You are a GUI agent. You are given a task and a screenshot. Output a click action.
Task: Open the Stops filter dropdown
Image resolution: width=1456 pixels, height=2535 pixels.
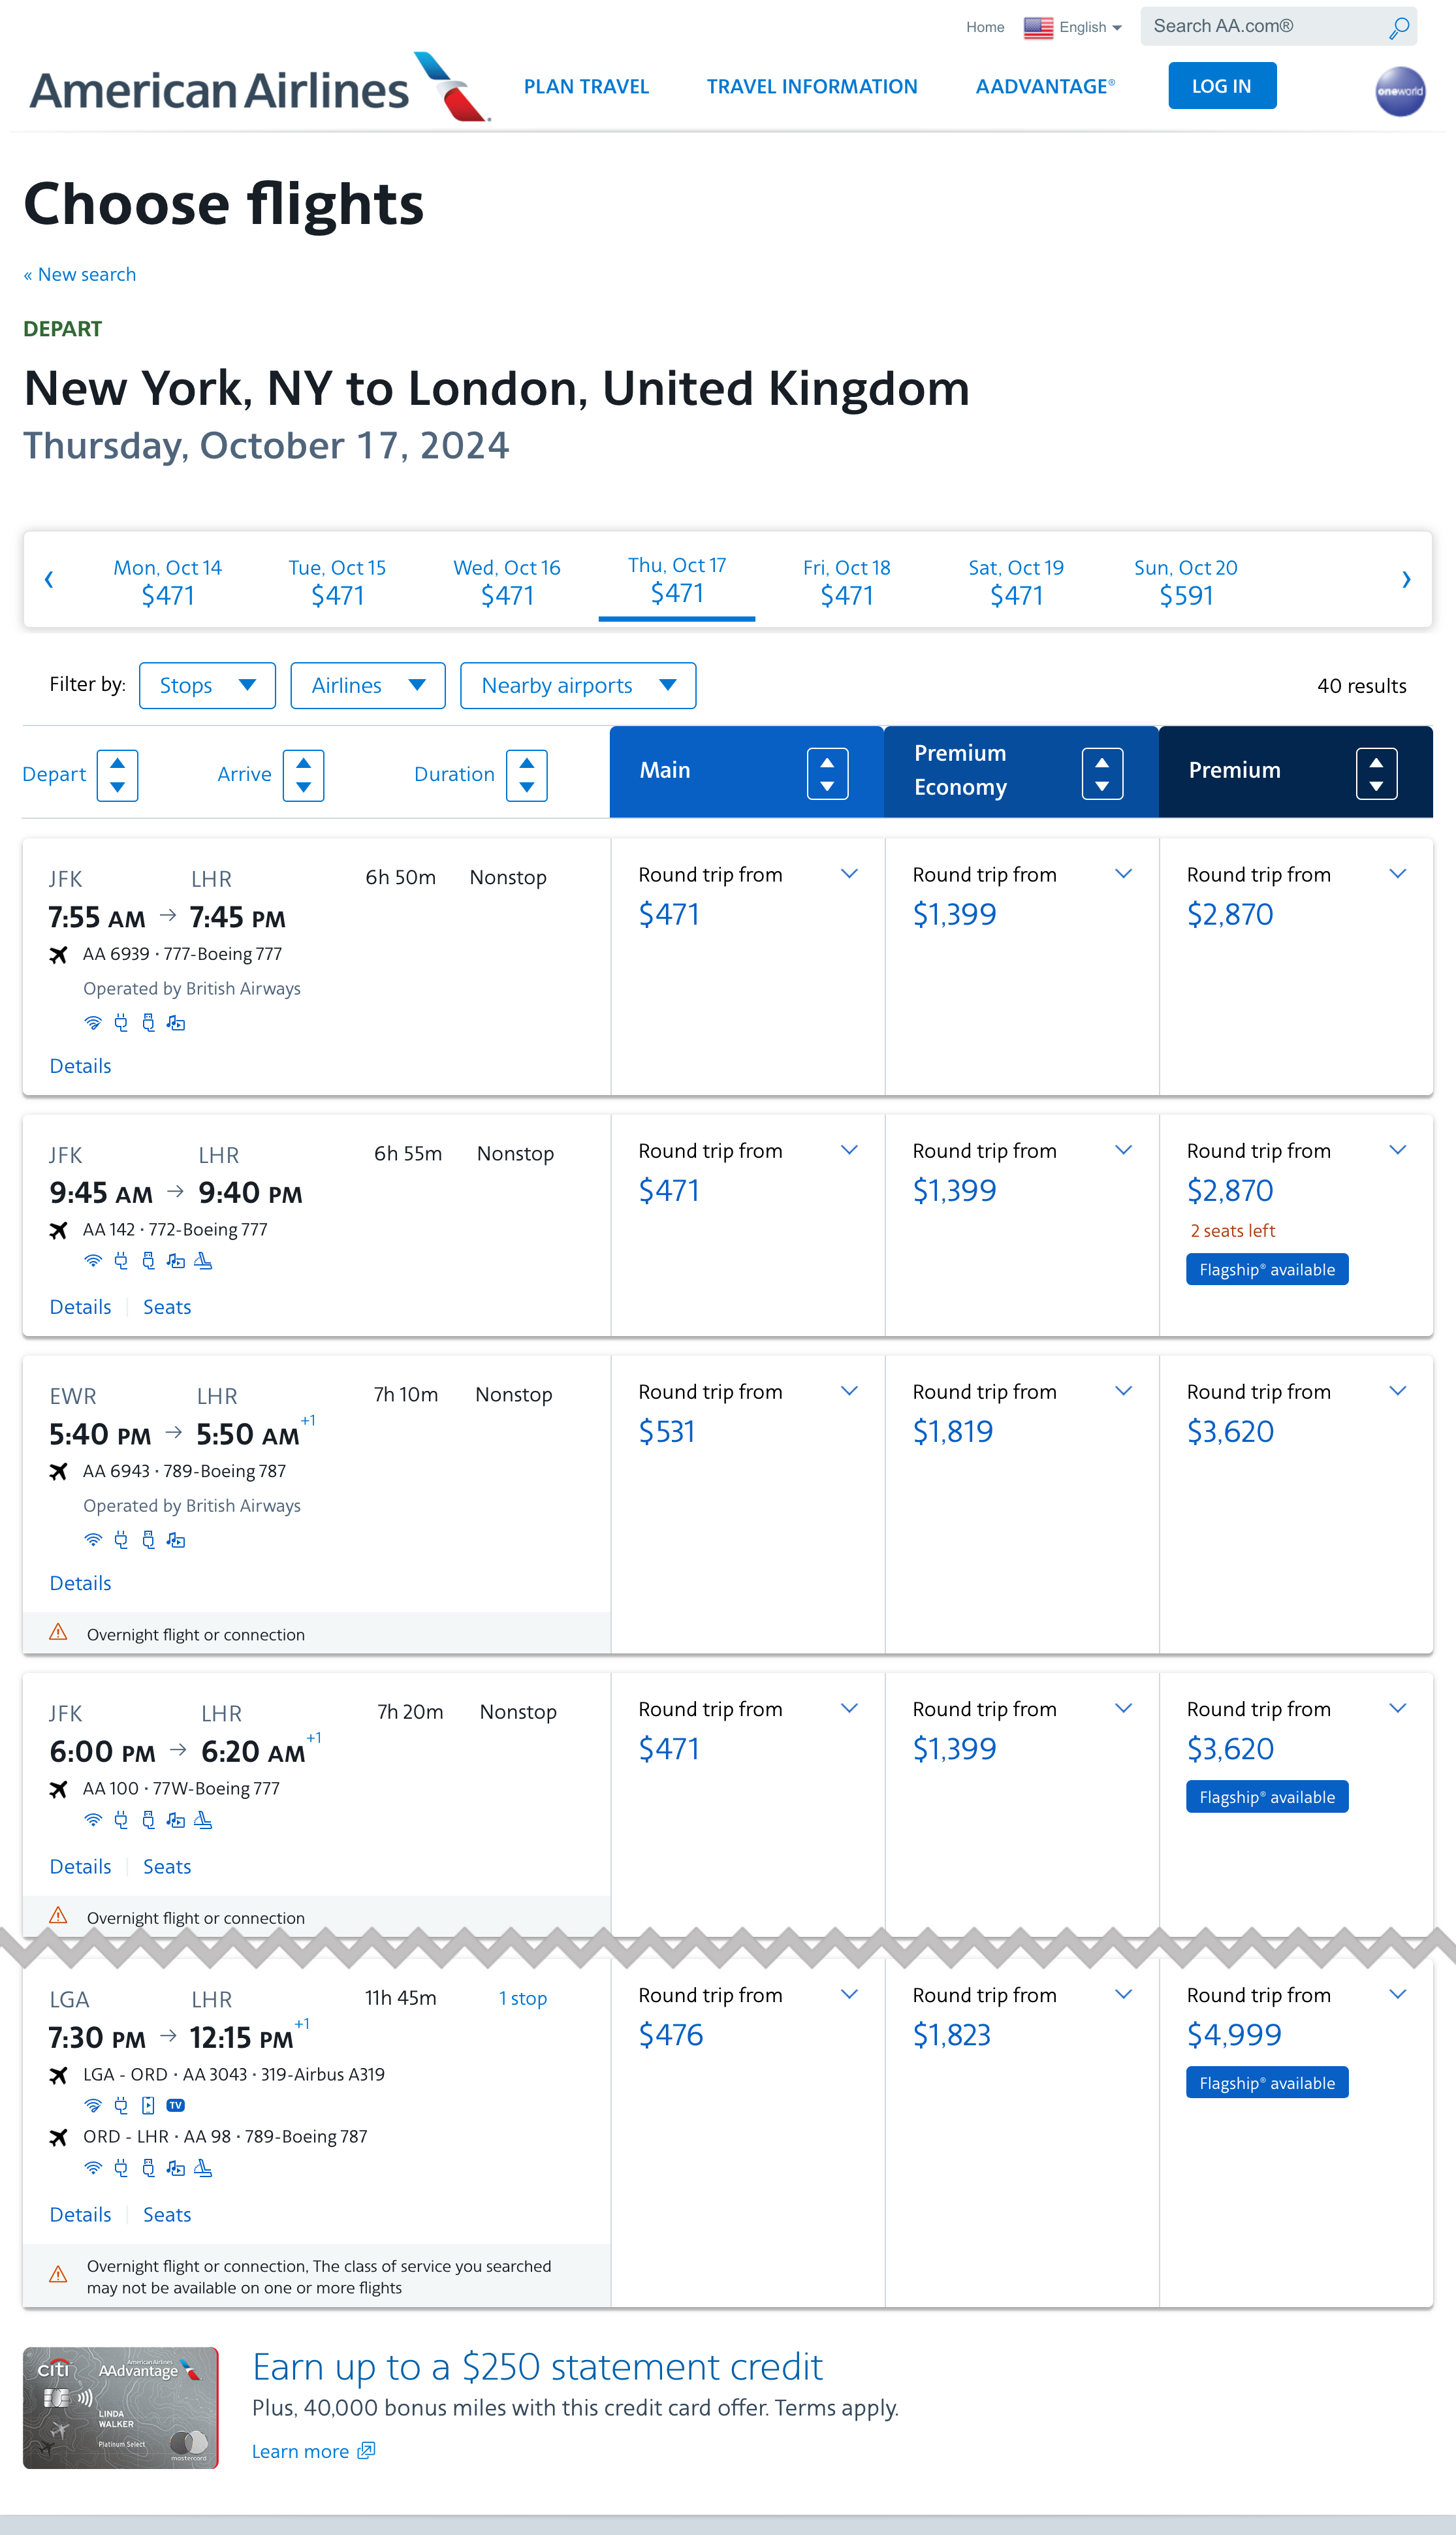207,685
